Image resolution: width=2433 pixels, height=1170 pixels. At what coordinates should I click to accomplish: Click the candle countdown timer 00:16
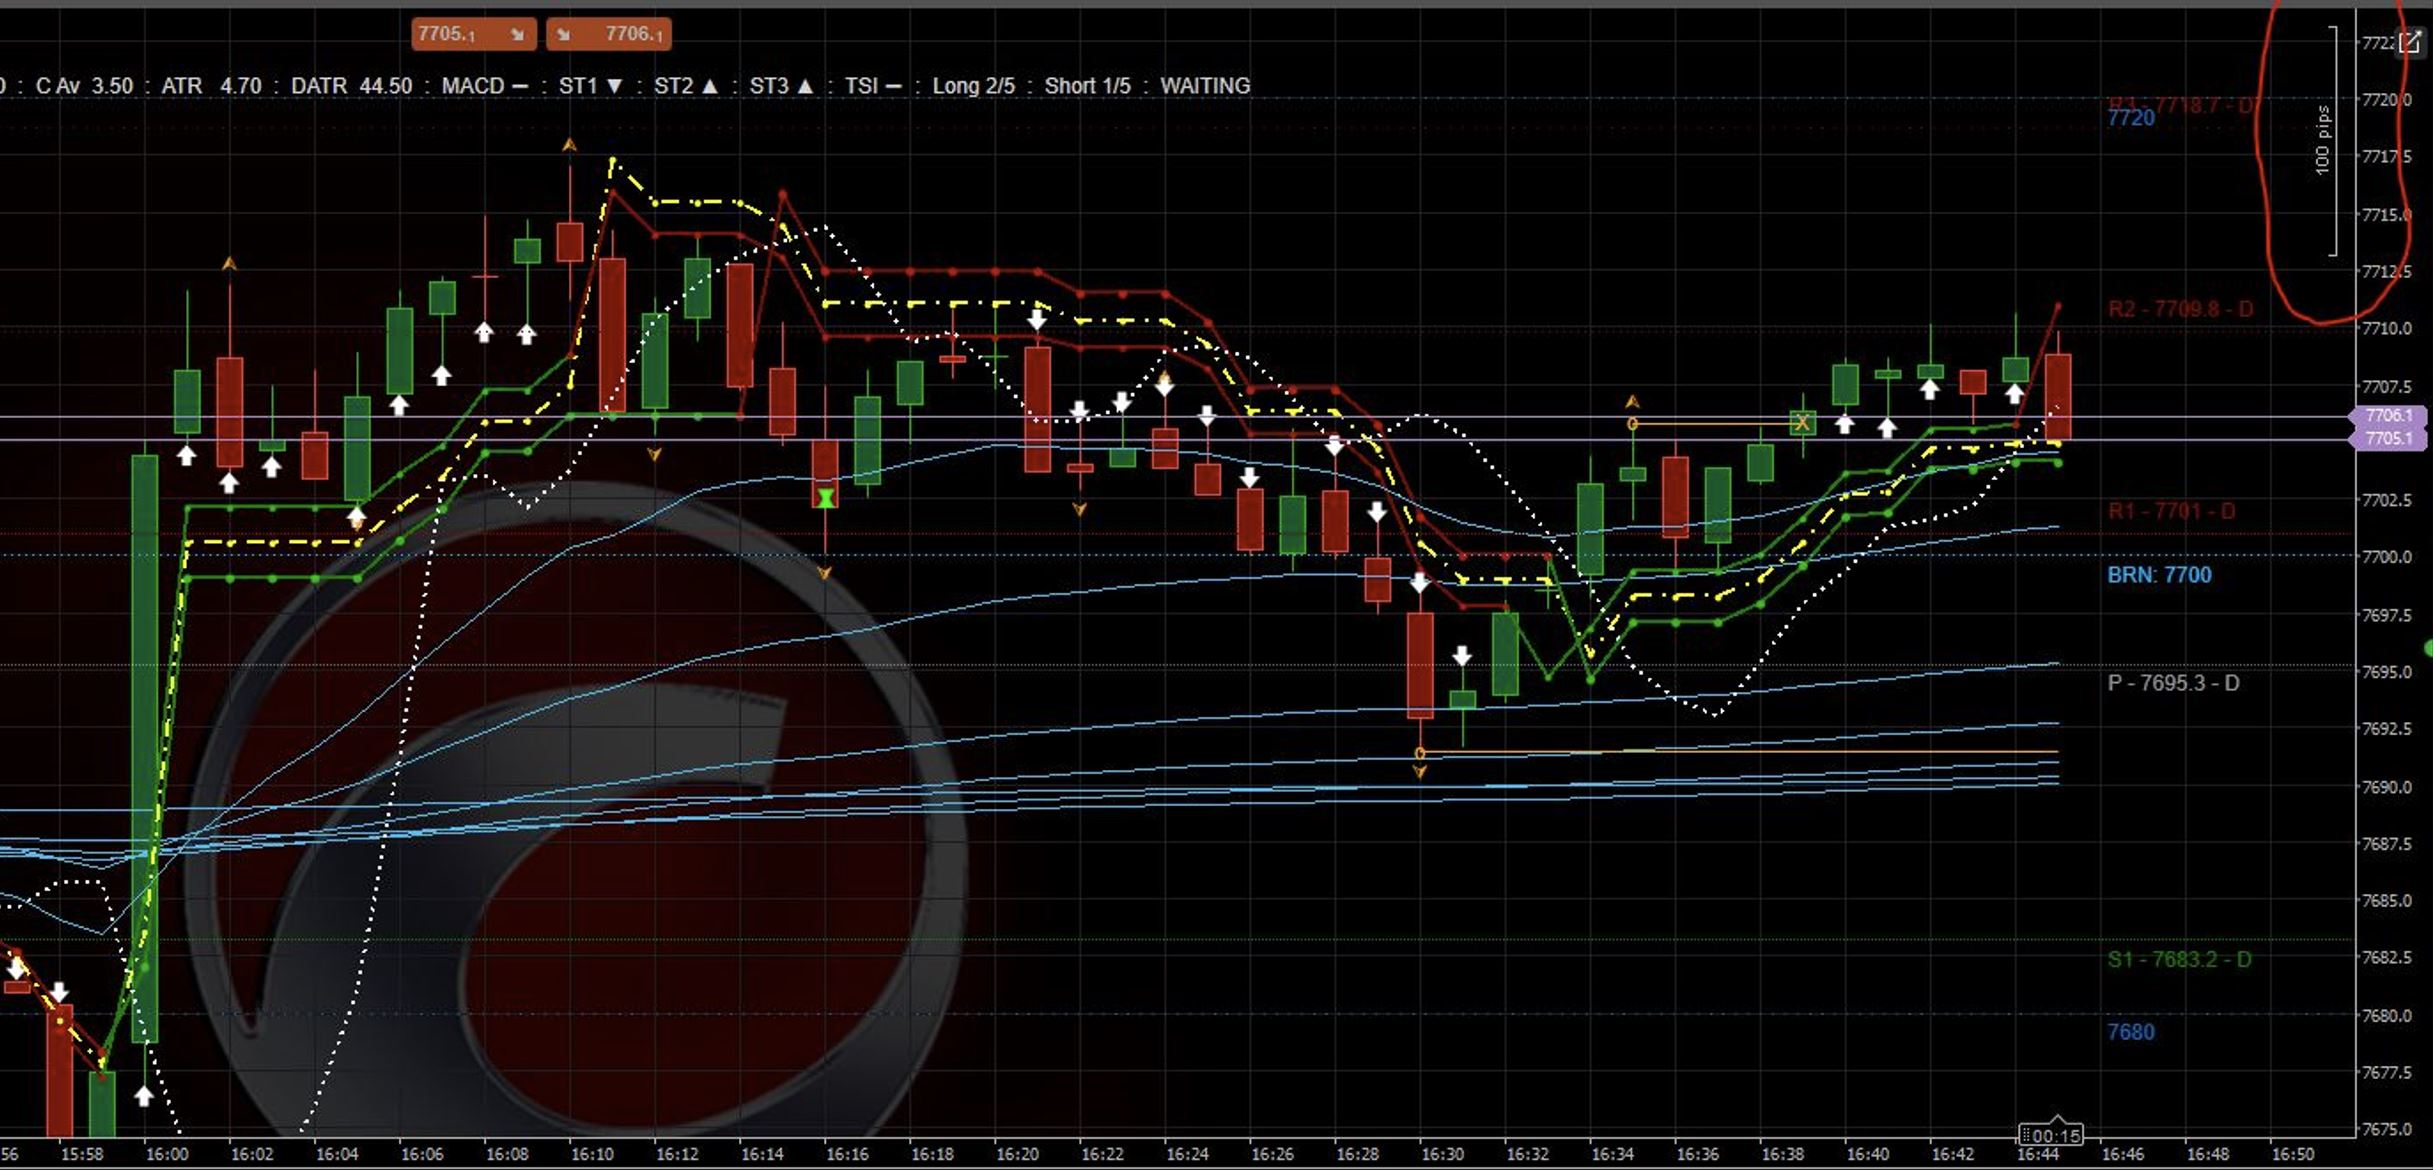pos(2051,1135)
